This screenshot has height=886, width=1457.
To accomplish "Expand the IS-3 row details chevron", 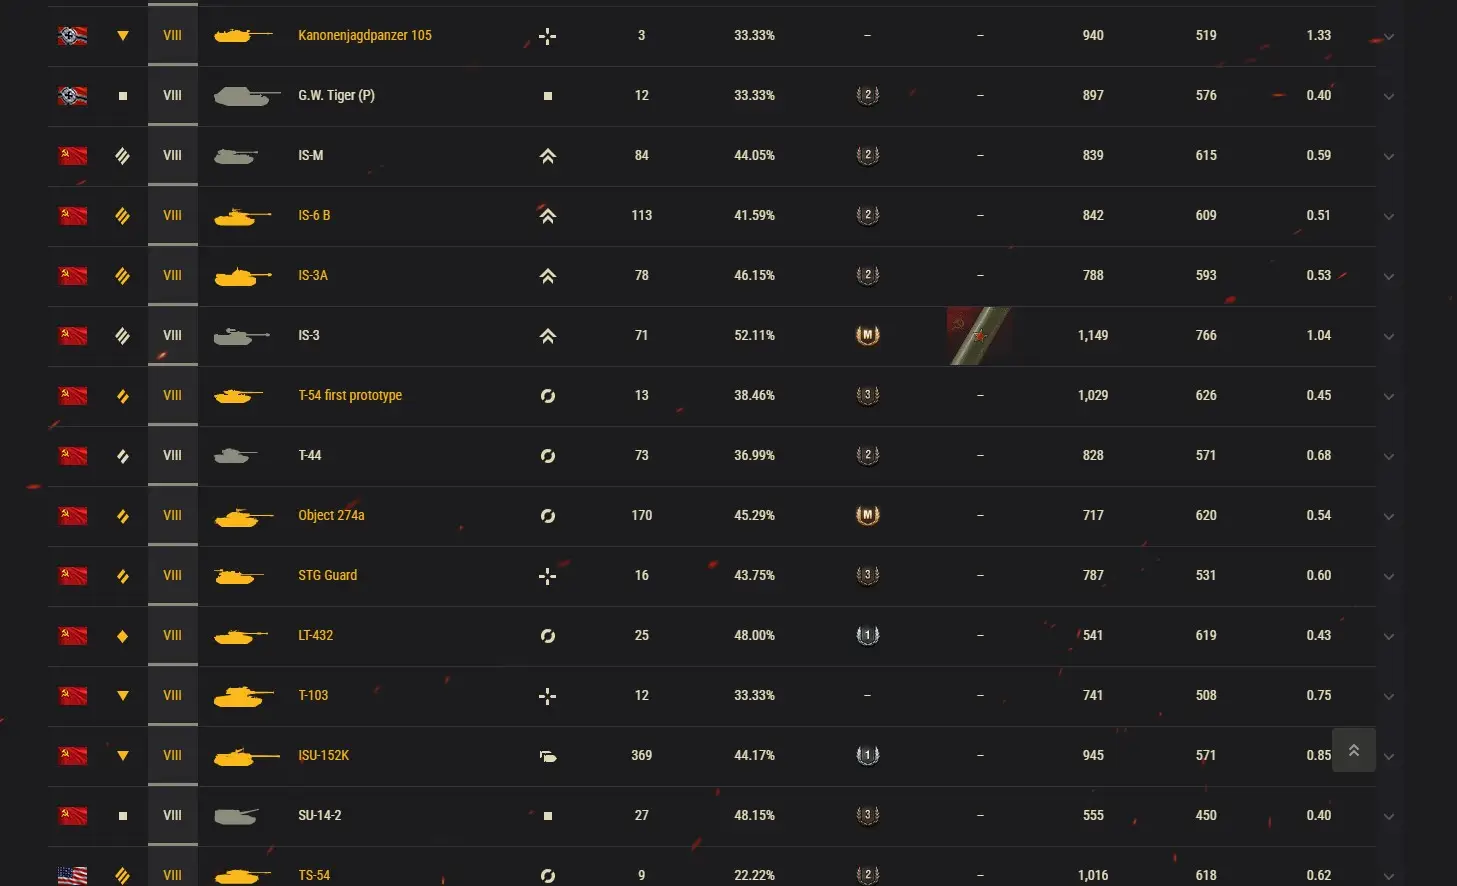I will click(x=1388, y=337).
